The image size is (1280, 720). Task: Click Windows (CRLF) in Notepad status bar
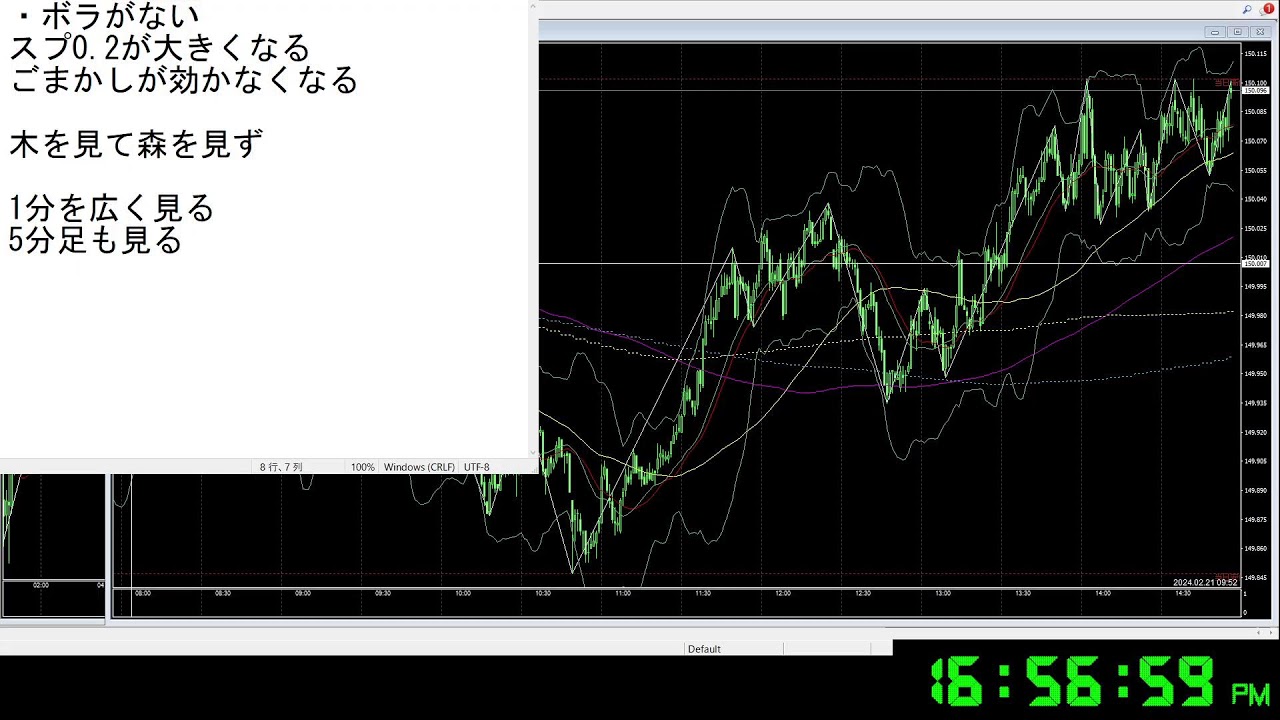tap(419, 467)
